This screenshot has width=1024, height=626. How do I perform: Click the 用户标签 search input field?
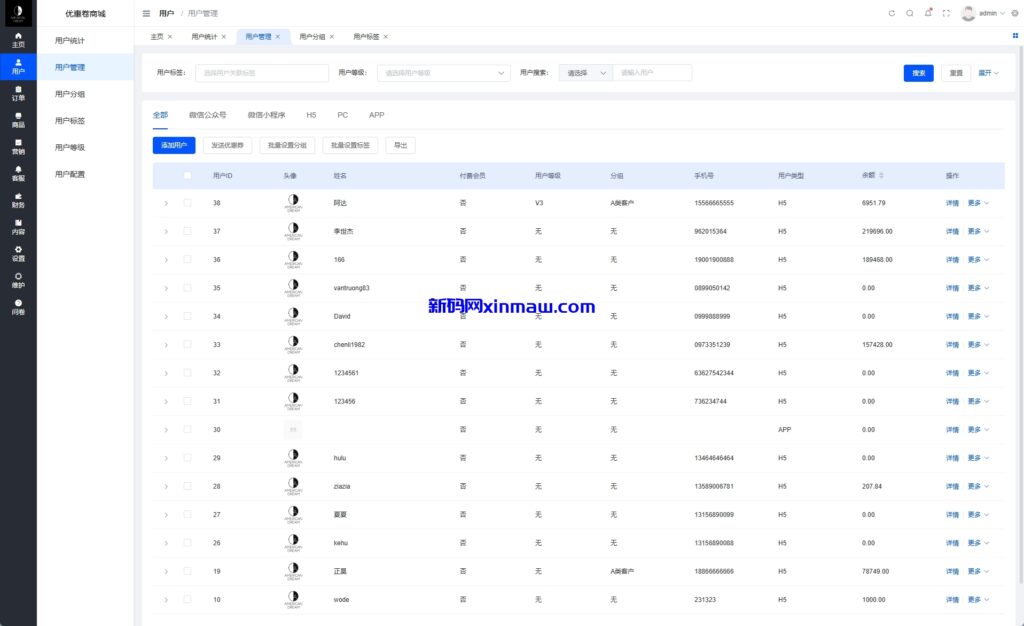click(x=262, y=73)
